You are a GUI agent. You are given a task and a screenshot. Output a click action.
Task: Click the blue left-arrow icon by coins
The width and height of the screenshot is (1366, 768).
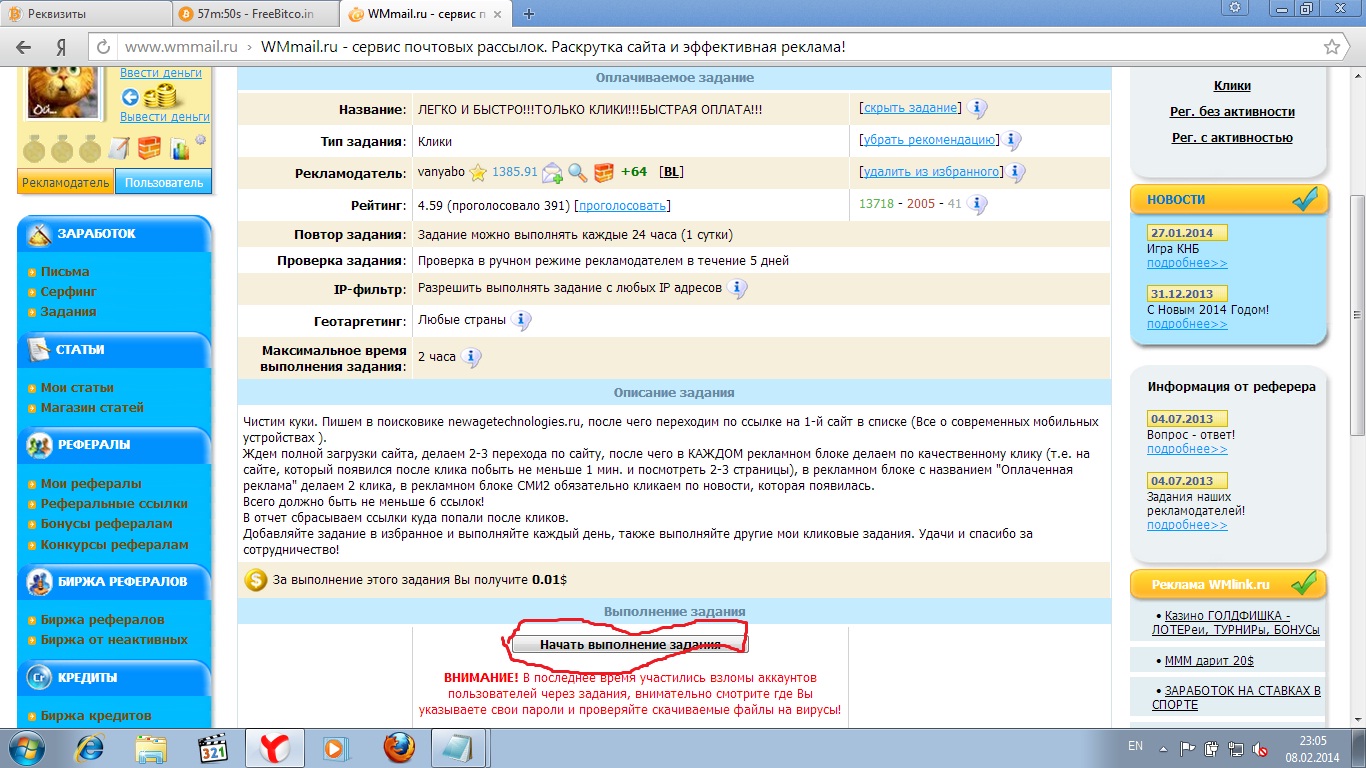129,97
